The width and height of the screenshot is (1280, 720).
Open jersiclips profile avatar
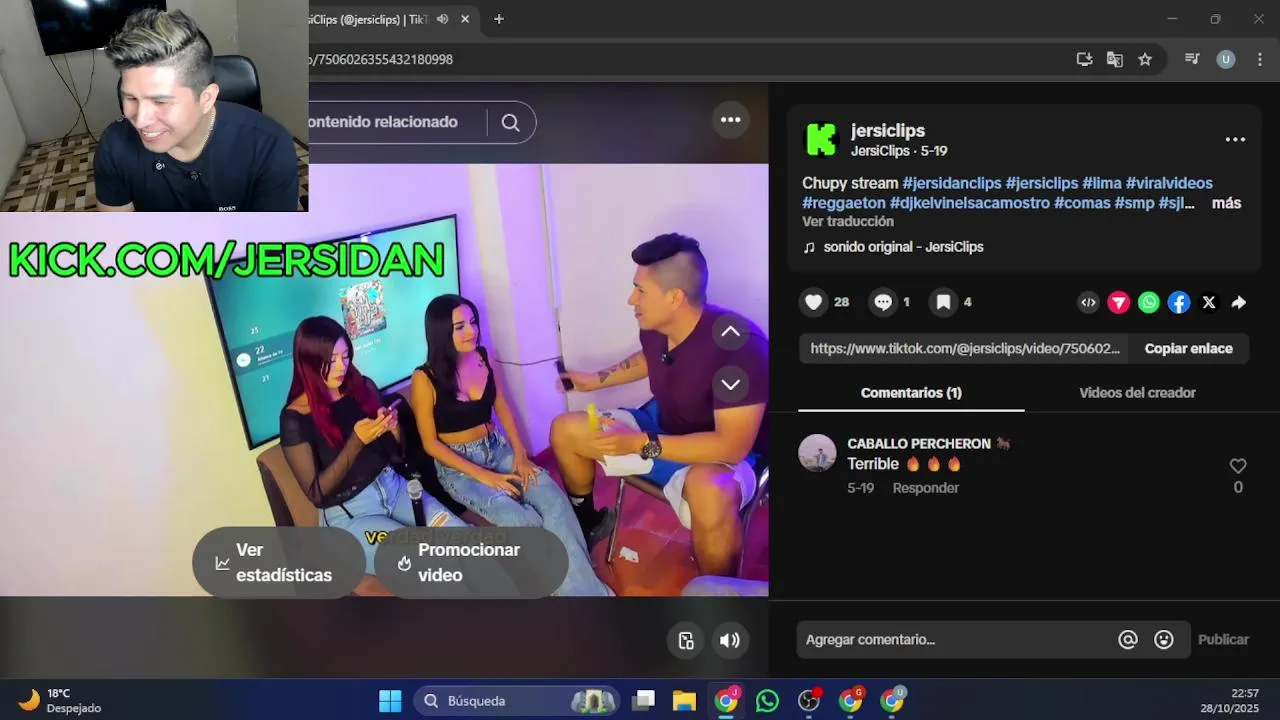click(x=822, y=140)
